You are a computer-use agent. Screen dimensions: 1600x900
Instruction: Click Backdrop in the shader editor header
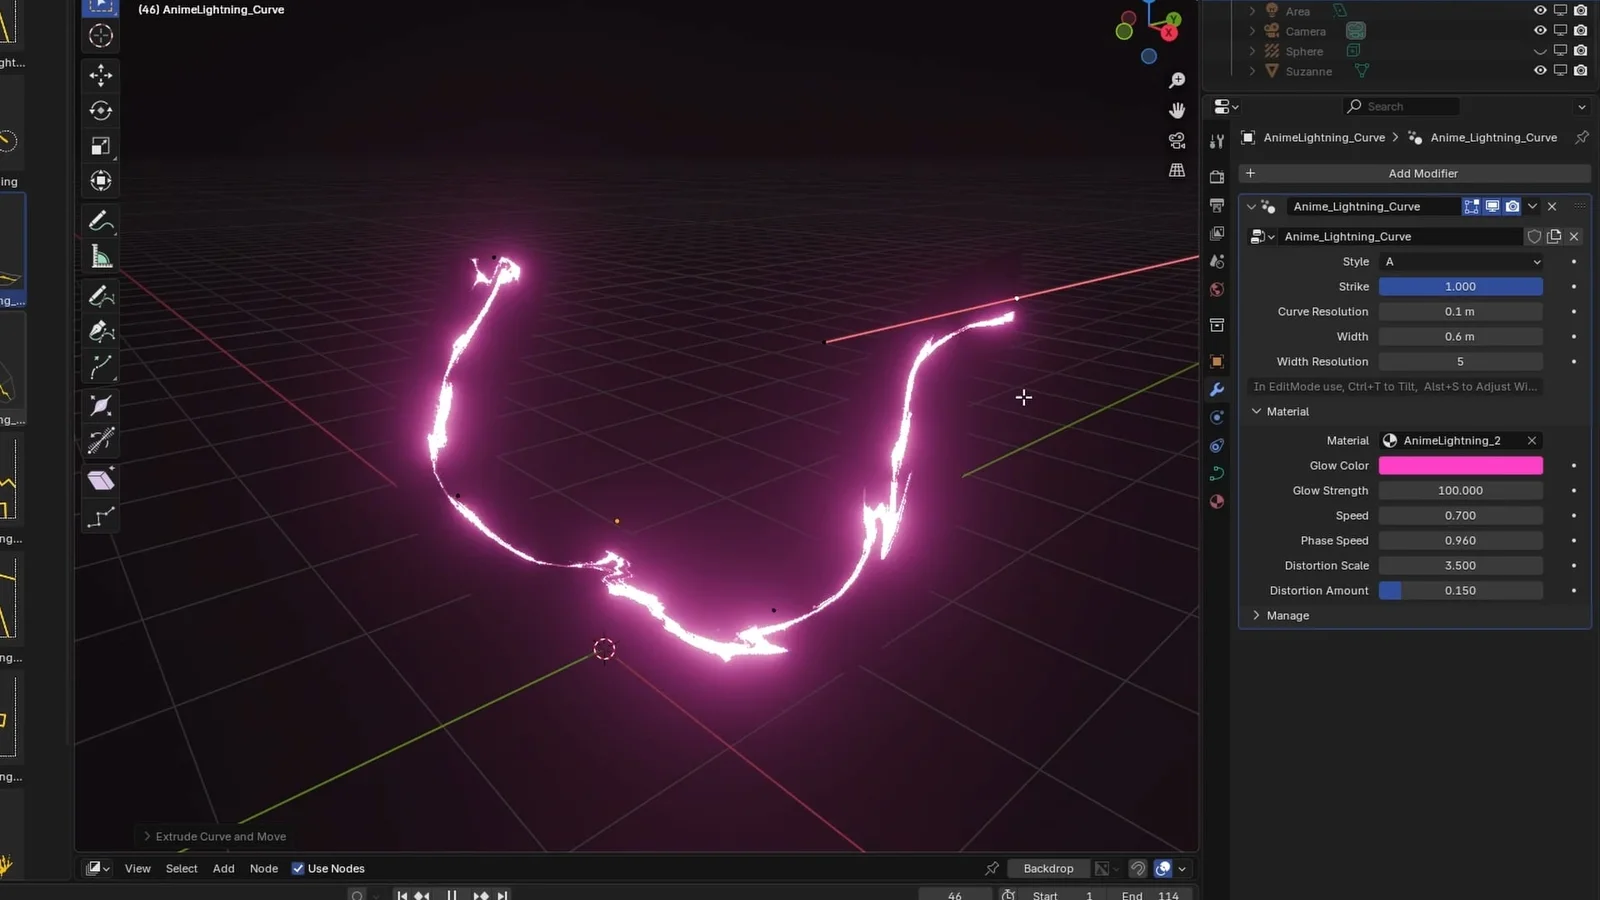[1048, 868]
